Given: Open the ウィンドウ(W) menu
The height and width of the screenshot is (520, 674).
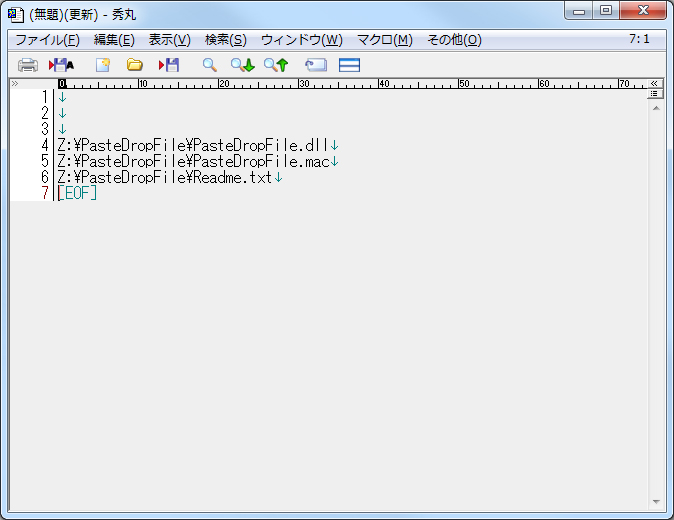Looking at the screenshot, I should (x=302, y=40).
